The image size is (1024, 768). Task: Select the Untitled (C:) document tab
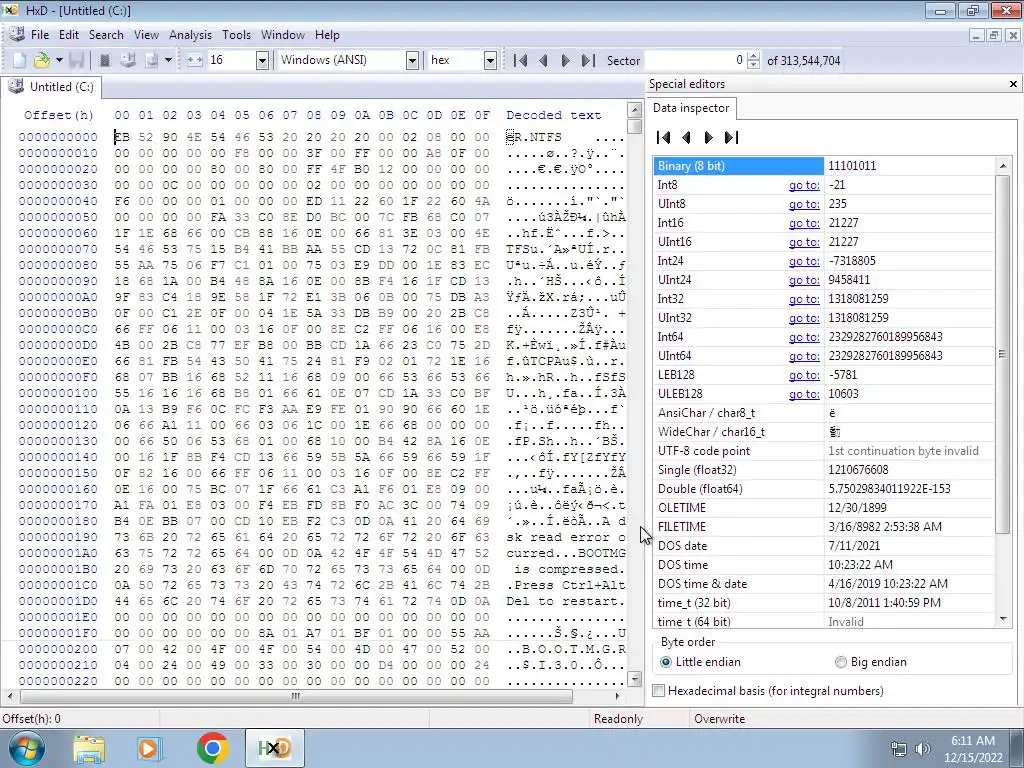click(52, 86)
